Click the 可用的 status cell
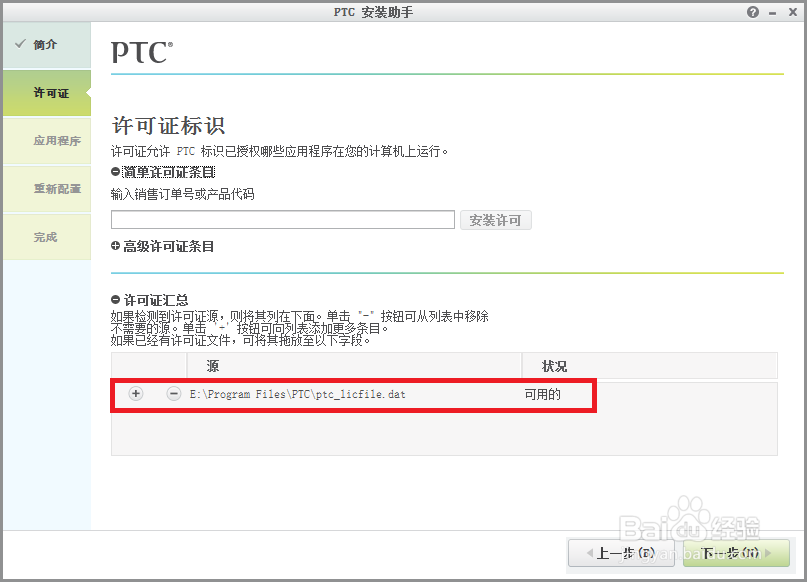Screen dimensions: 807x582 542,395
